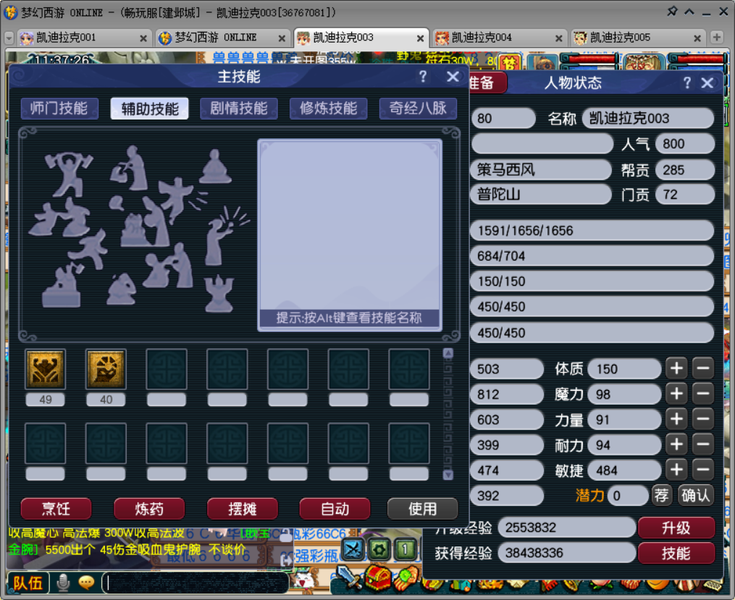Viewport: 735px width, 600px height.
Task: Click the glove with green gem icon
Action: click(406, 578)
